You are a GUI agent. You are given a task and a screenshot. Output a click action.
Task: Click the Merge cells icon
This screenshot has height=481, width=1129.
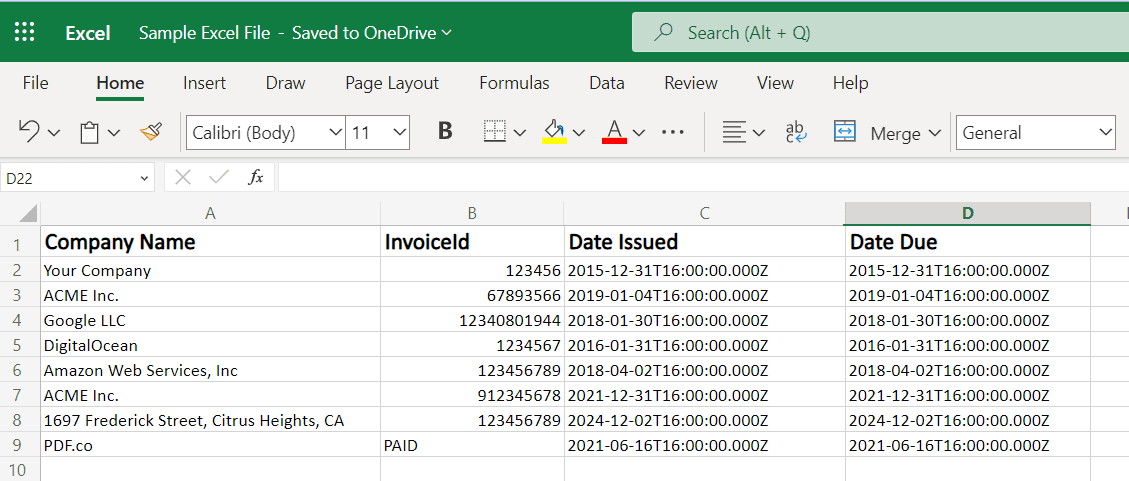845,131
